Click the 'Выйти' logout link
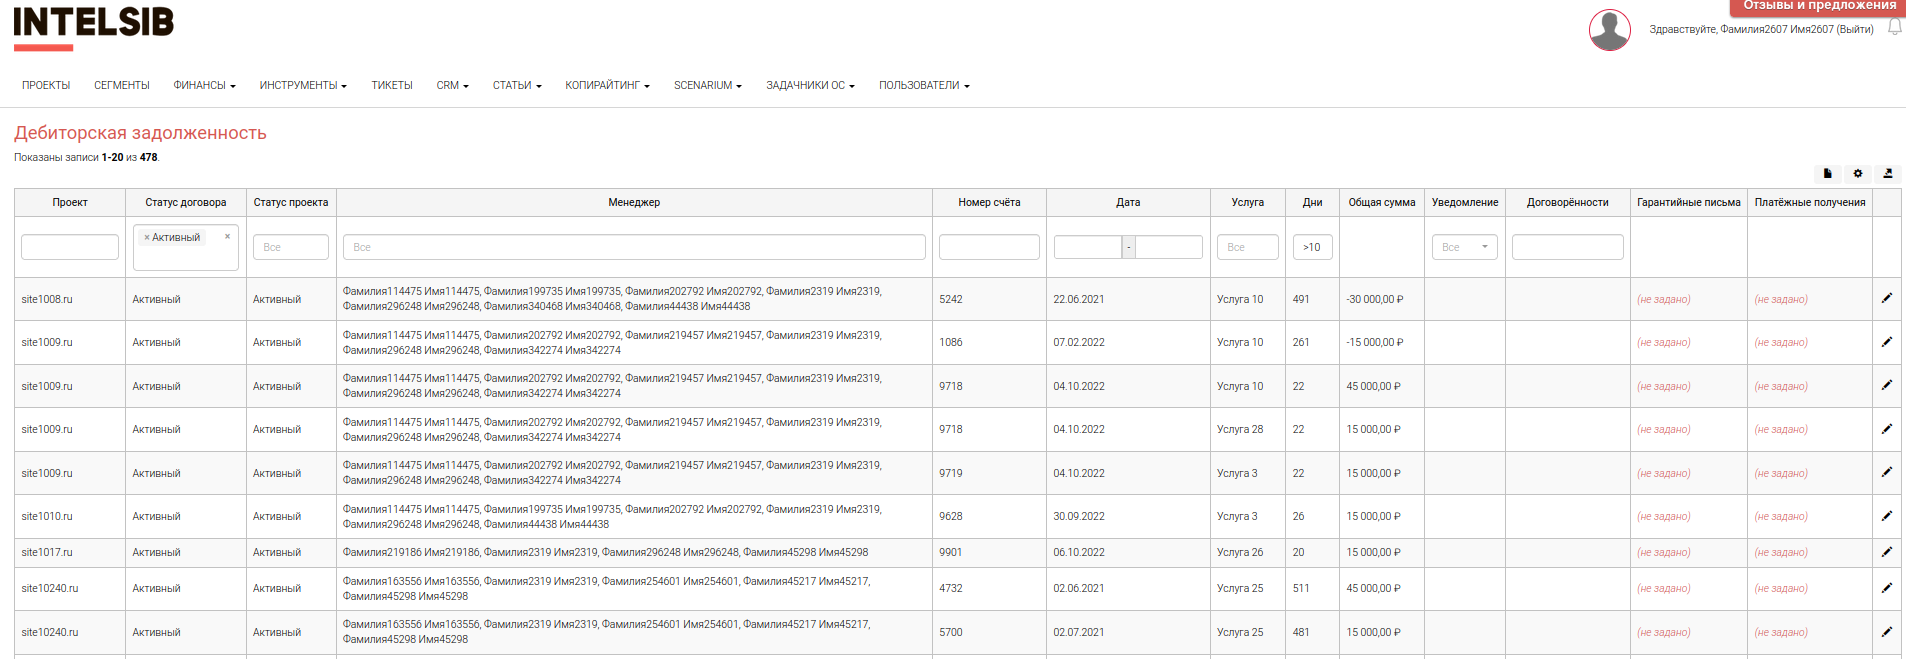The height and width of the screenshot is (659, 1906). coord(1854,30)
